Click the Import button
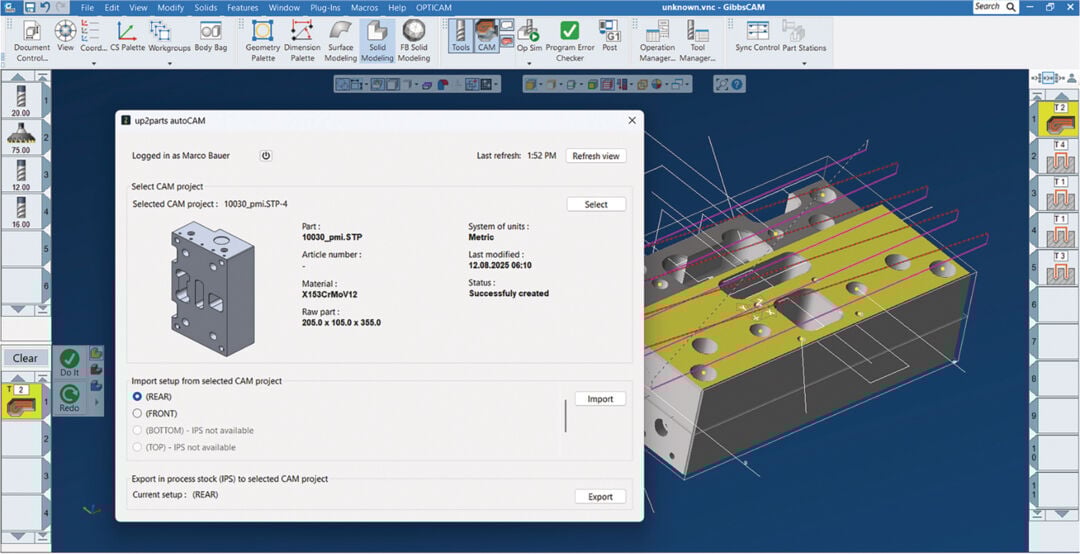Viewport: 1080px width, 554px height. point(600,399)
